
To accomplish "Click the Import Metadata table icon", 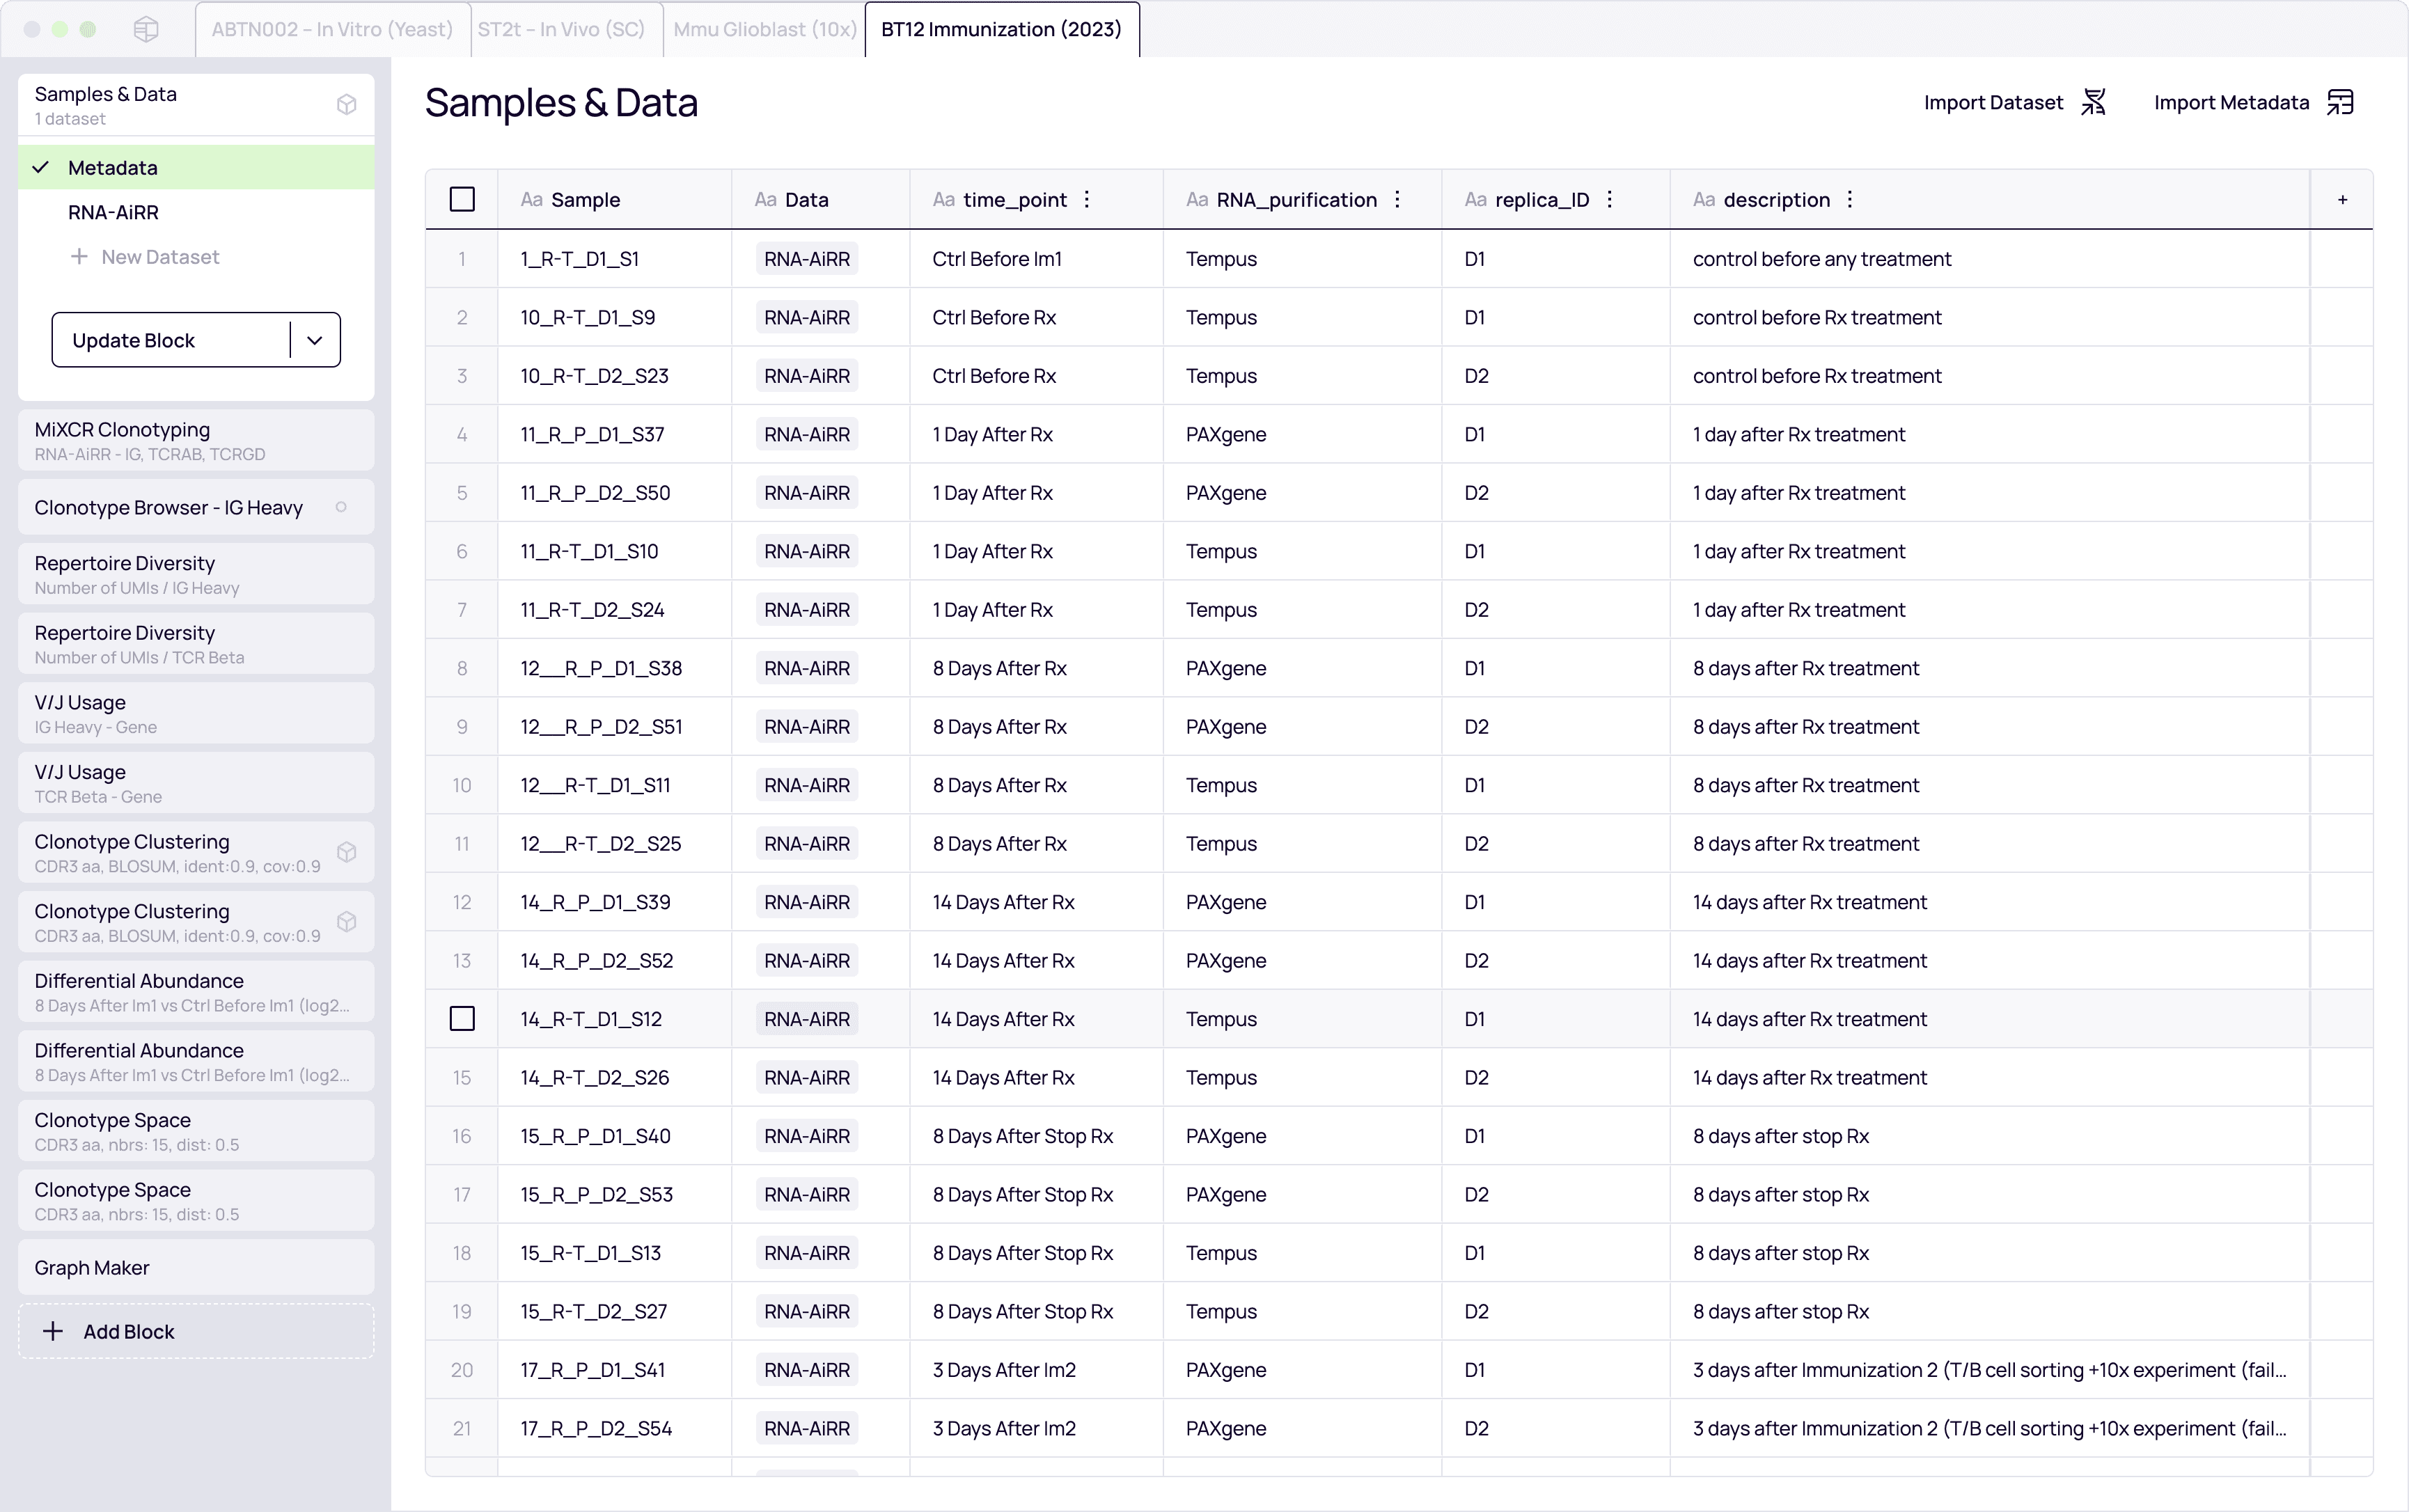I will coord(2340,102).
